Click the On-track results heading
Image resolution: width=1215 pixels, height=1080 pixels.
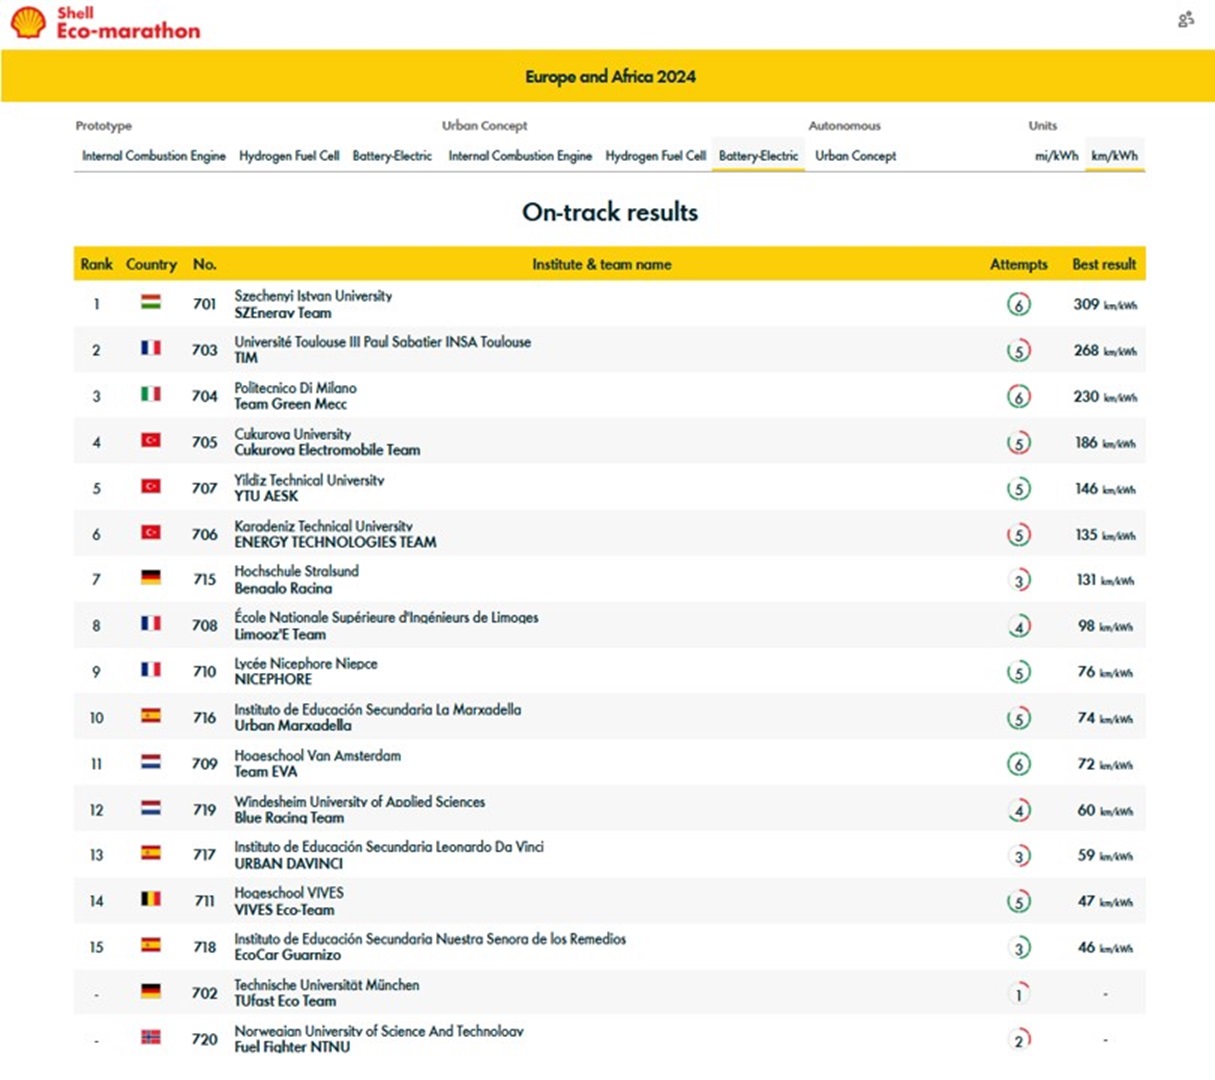(610, 212)
